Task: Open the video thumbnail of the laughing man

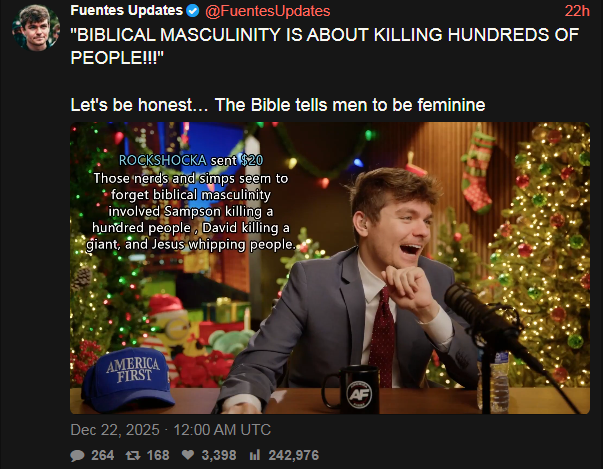Action: click(x=330, y=268)
